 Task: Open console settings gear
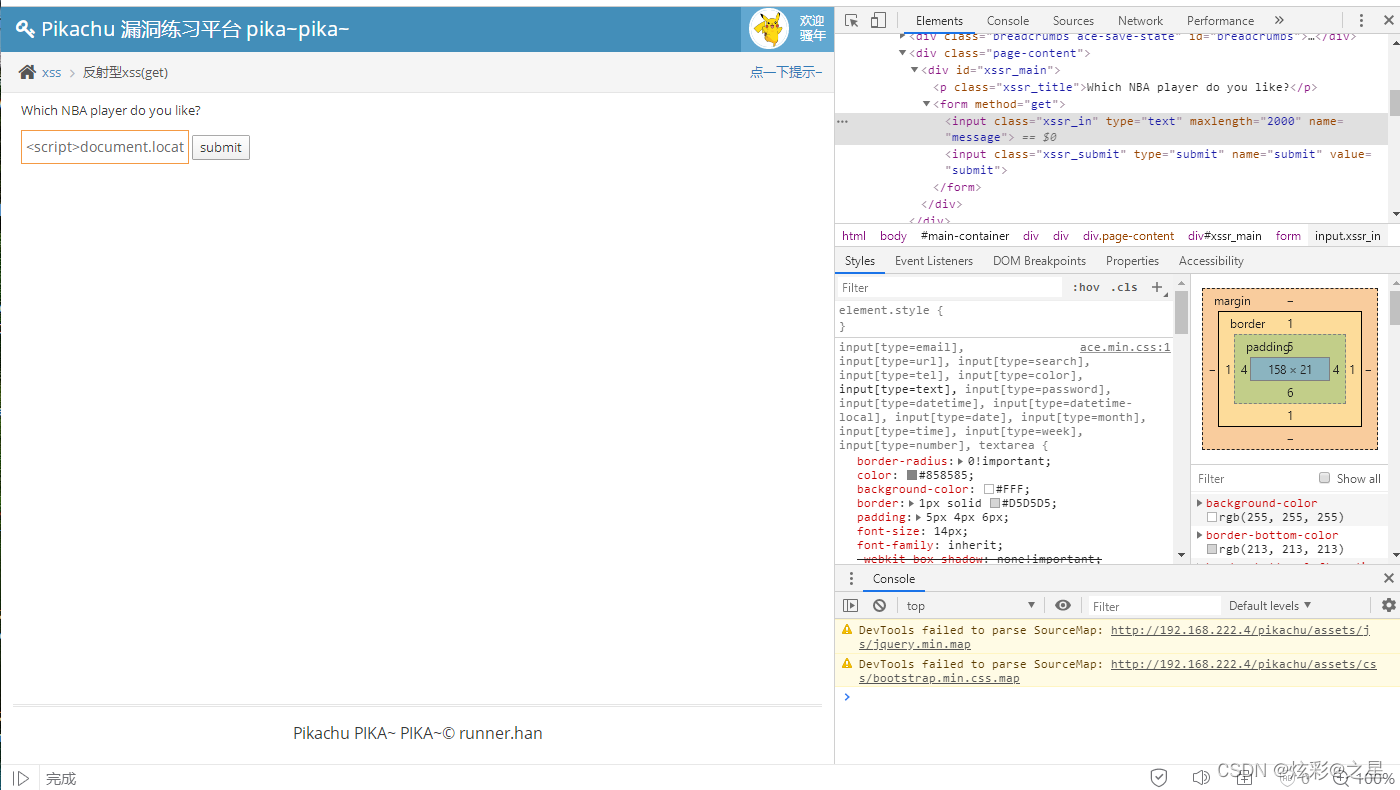pos(1388,605)
